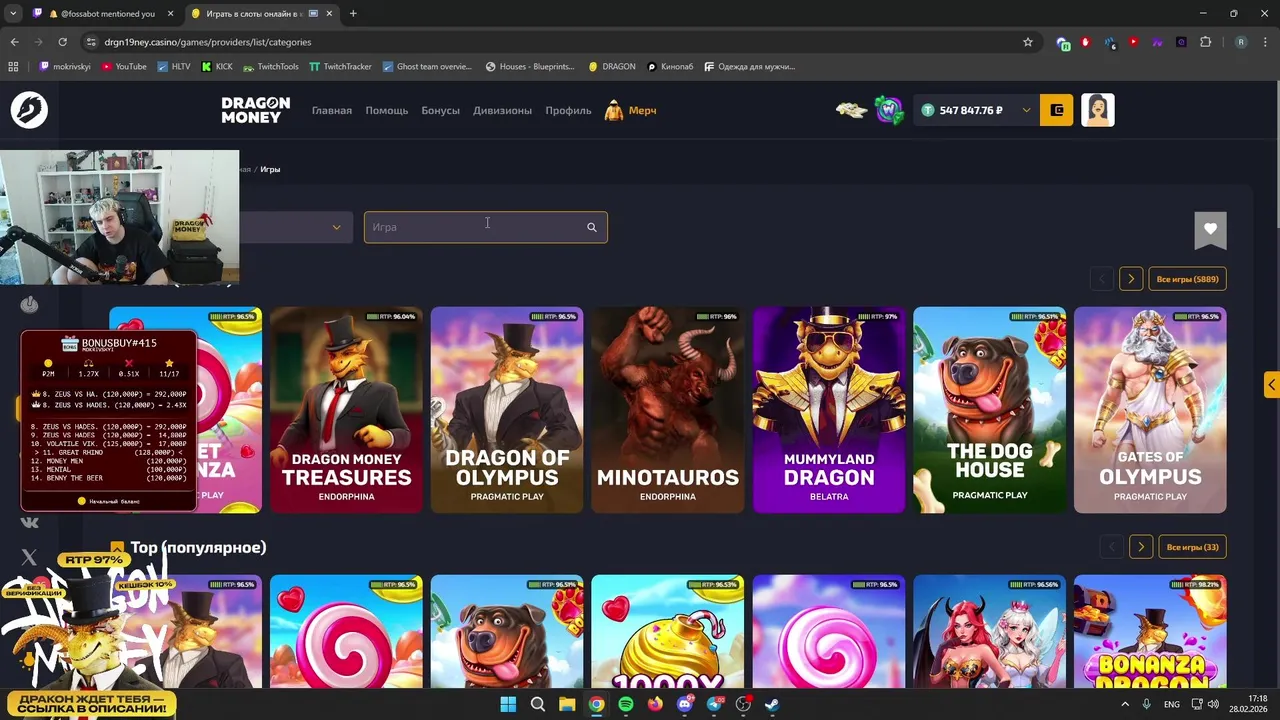The image size is (1280, 720).
Task: Reload the page in the browser
Action: coord(62,42)
